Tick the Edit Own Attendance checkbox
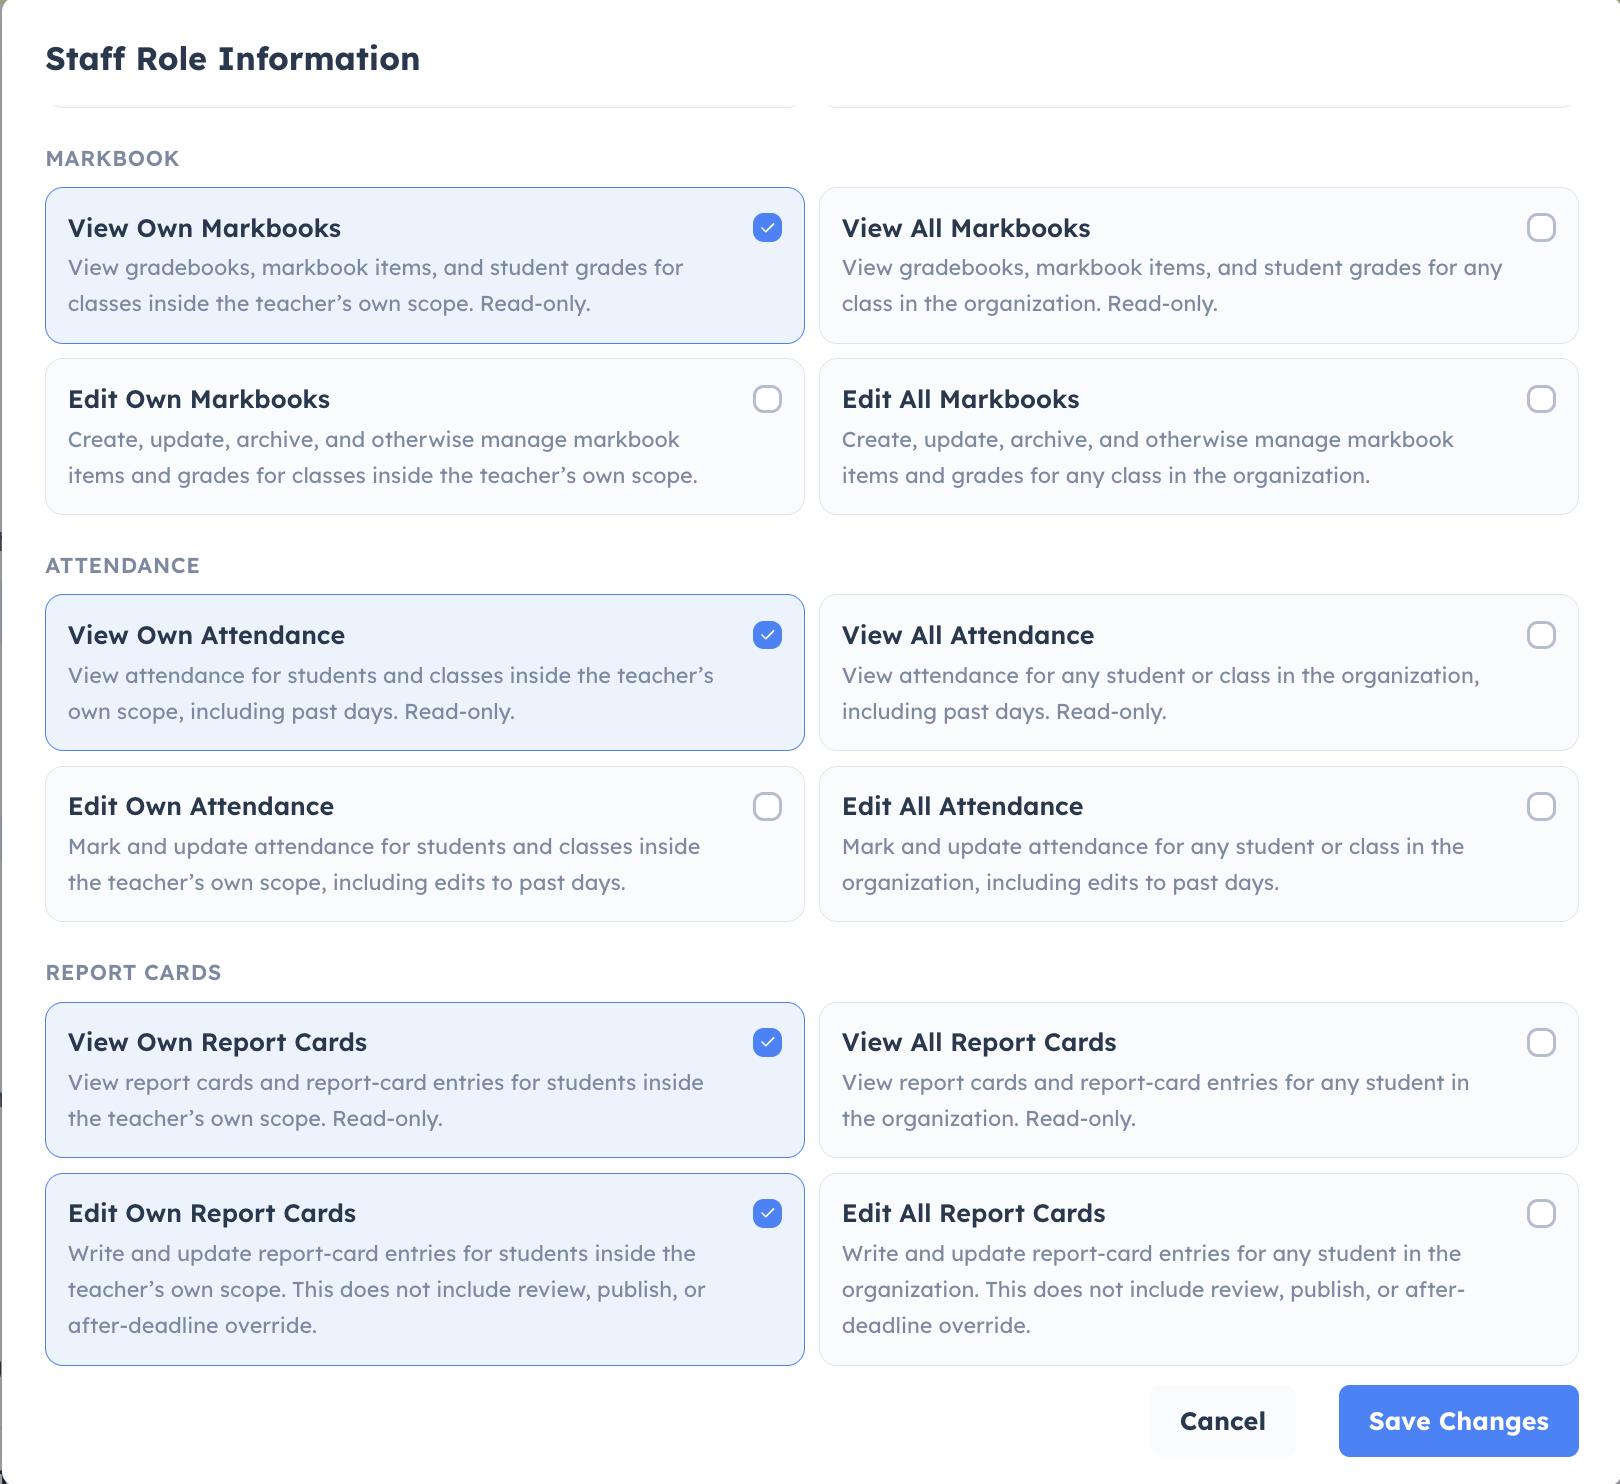 (767, 806)
